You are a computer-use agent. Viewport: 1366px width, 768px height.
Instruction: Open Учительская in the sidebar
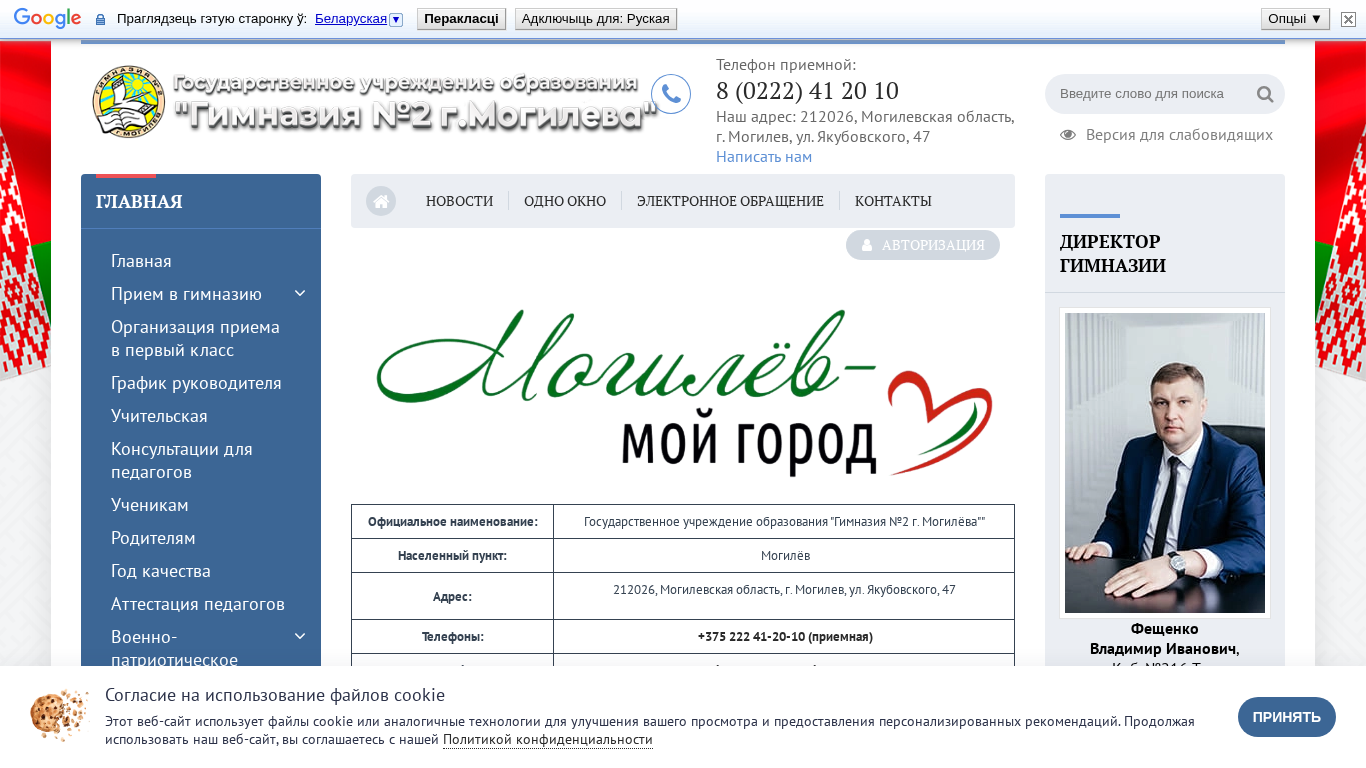(x=159, y=416)
